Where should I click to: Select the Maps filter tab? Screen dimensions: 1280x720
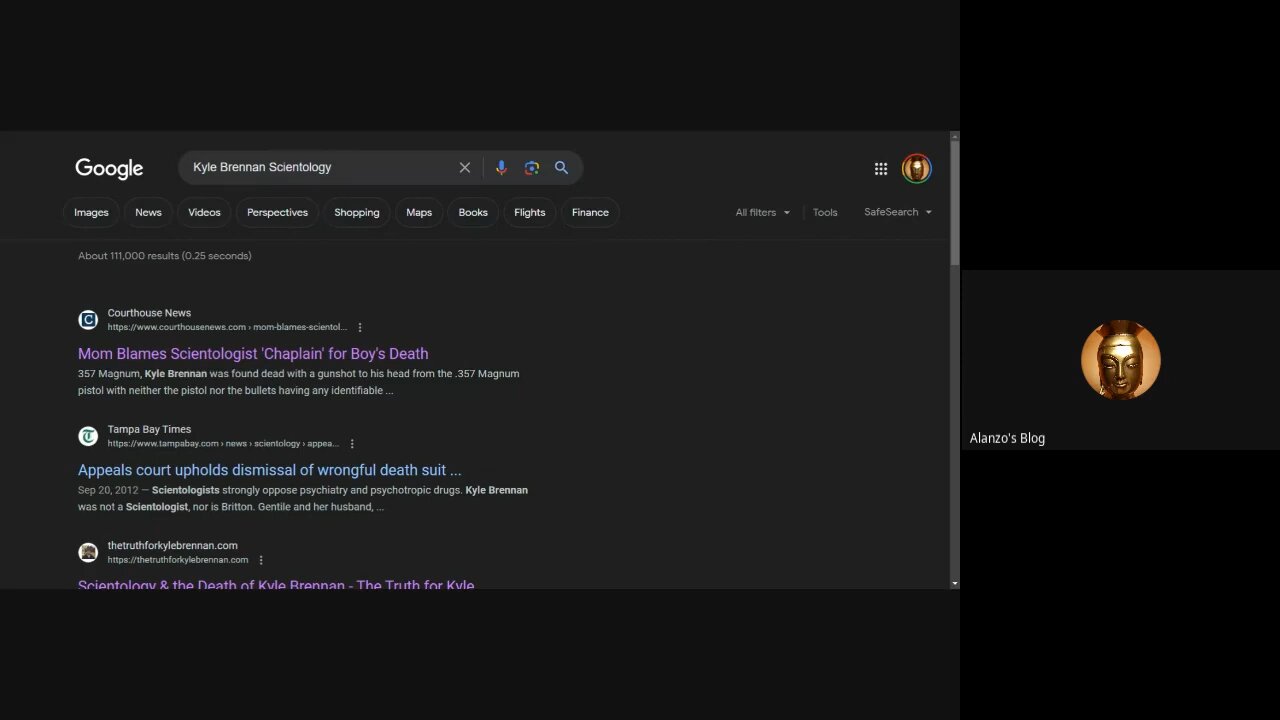[419, 212]
